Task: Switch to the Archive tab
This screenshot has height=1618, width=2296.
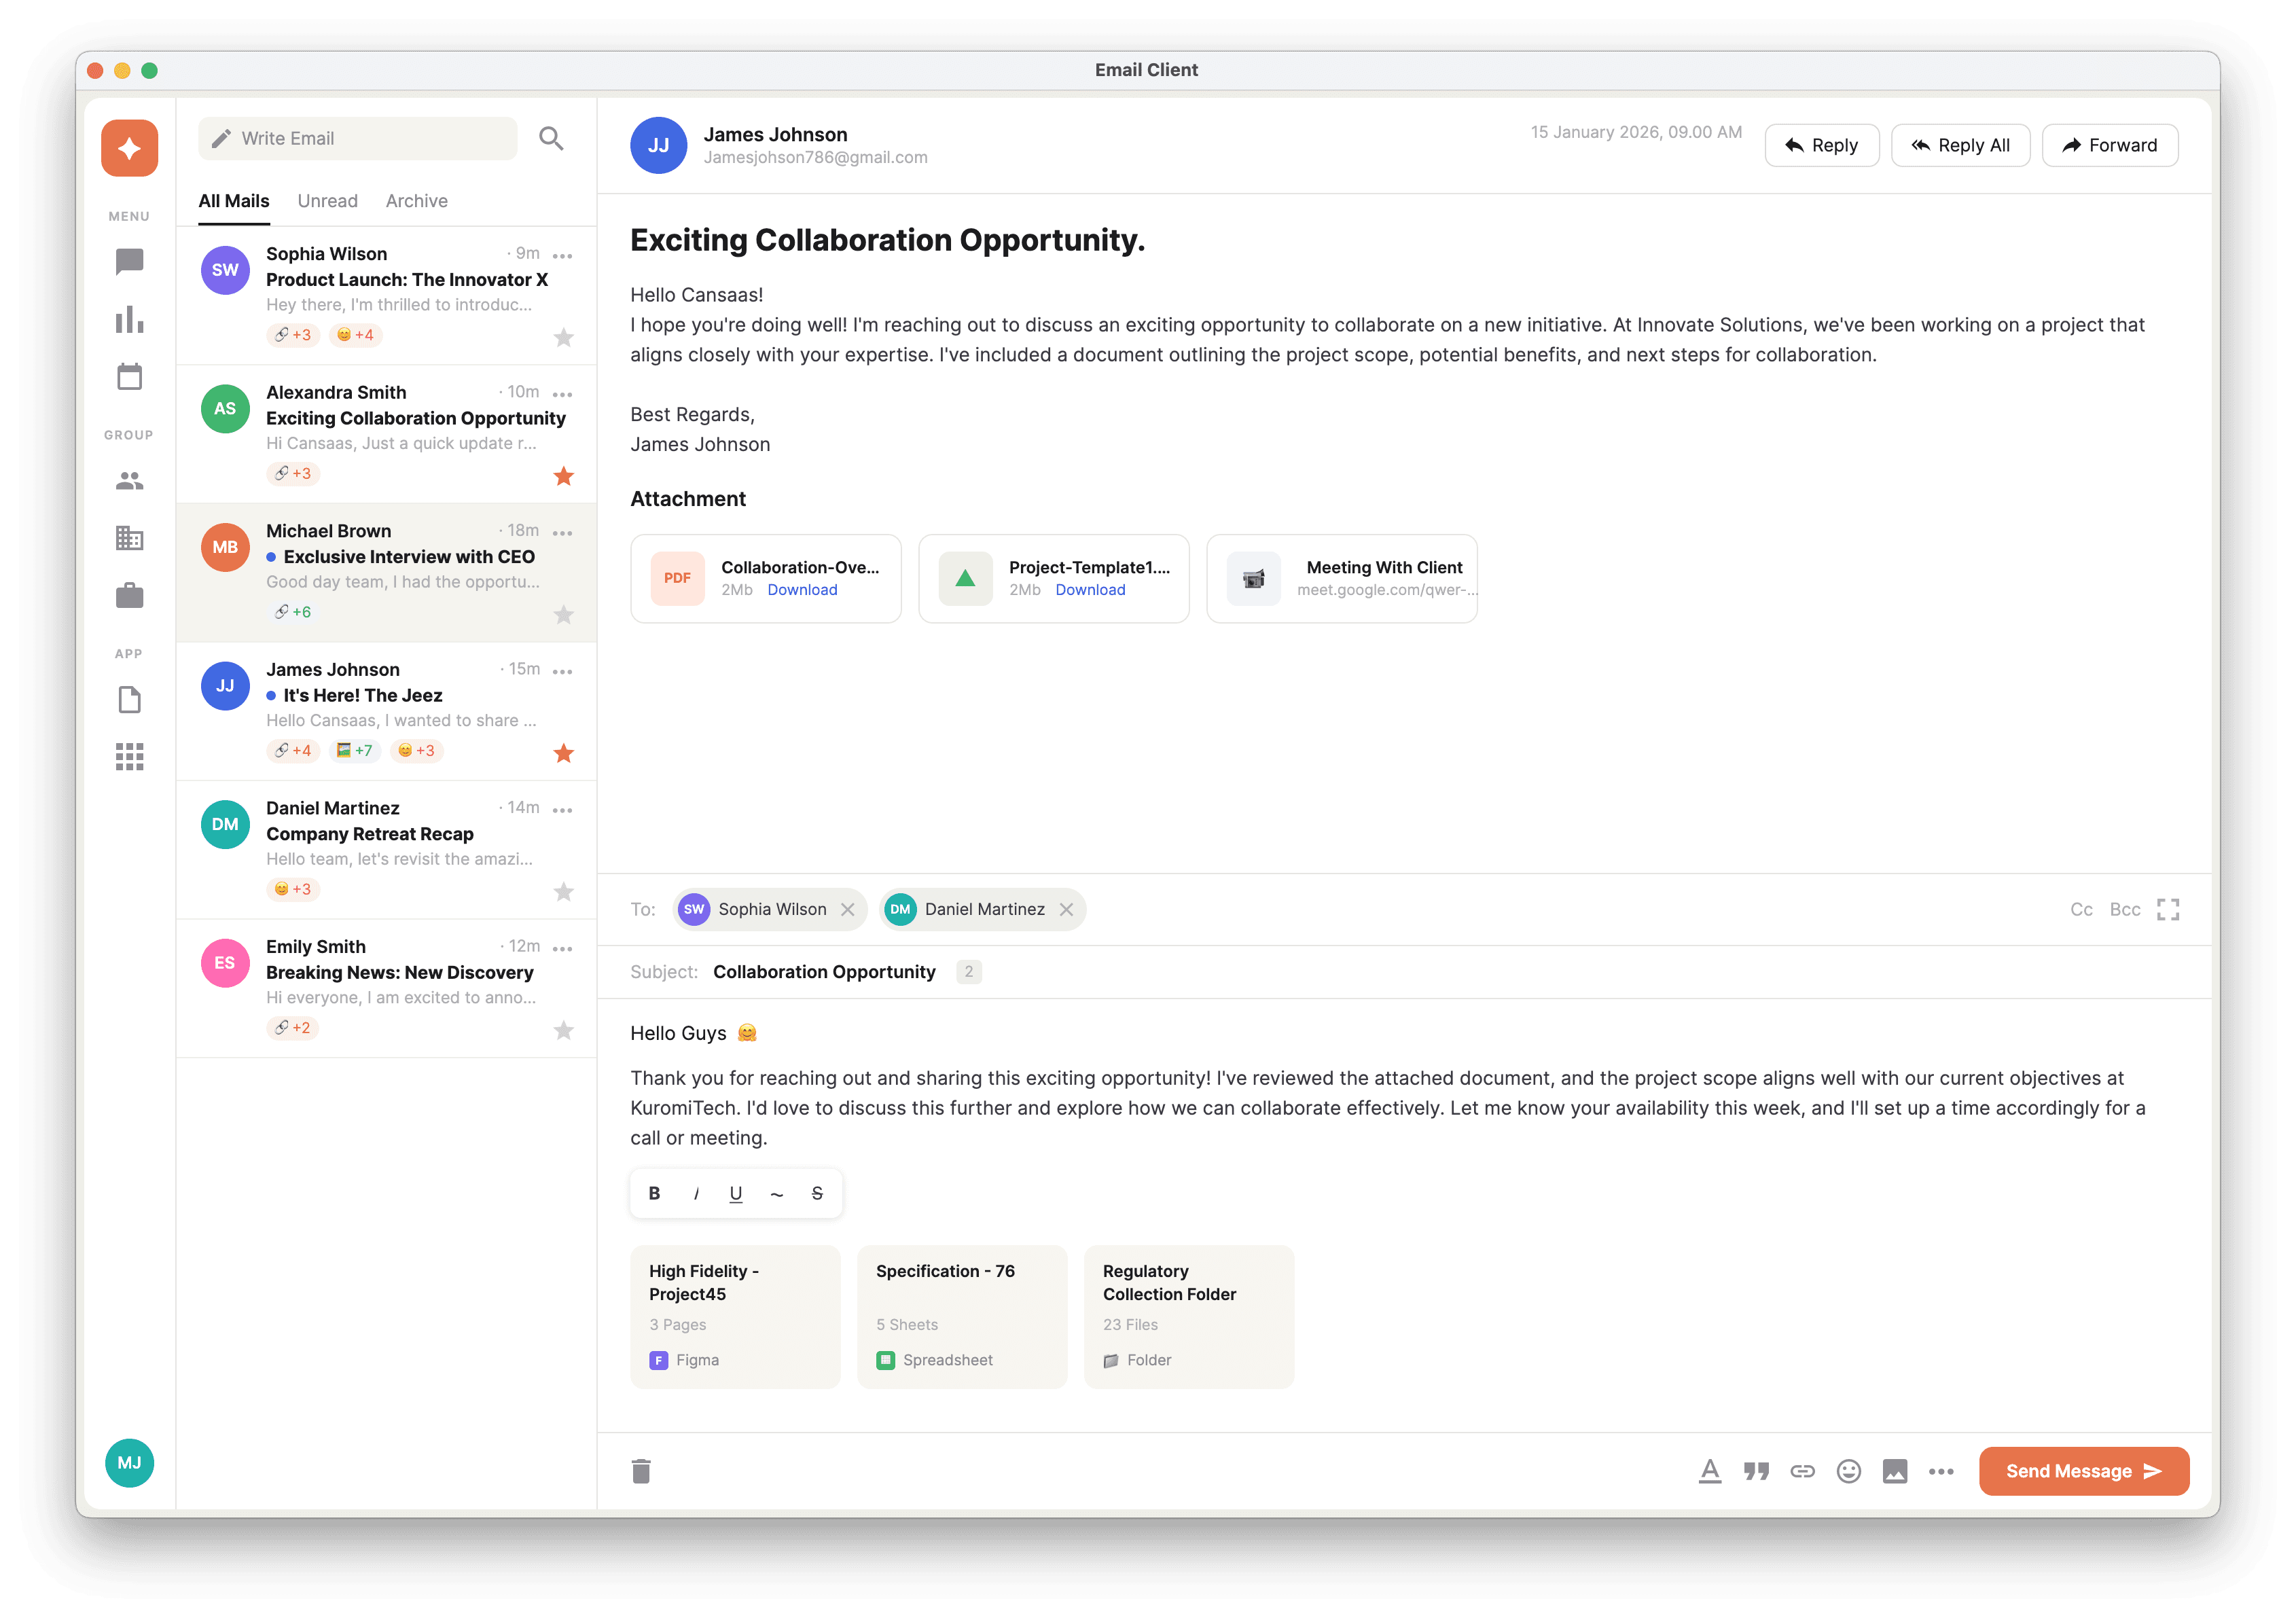Action: pos(416,201)
